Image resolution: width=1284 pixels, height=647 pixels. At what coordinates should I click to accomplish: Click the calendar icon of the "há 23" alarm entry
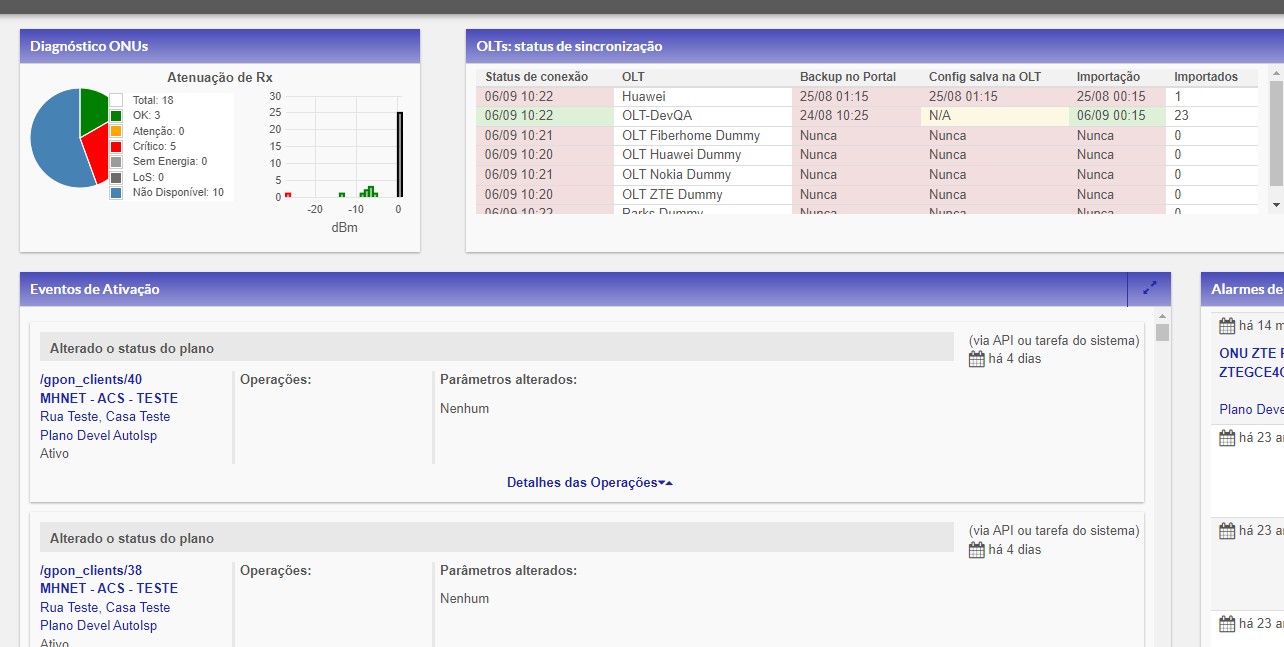click(x=1227, y=437)
